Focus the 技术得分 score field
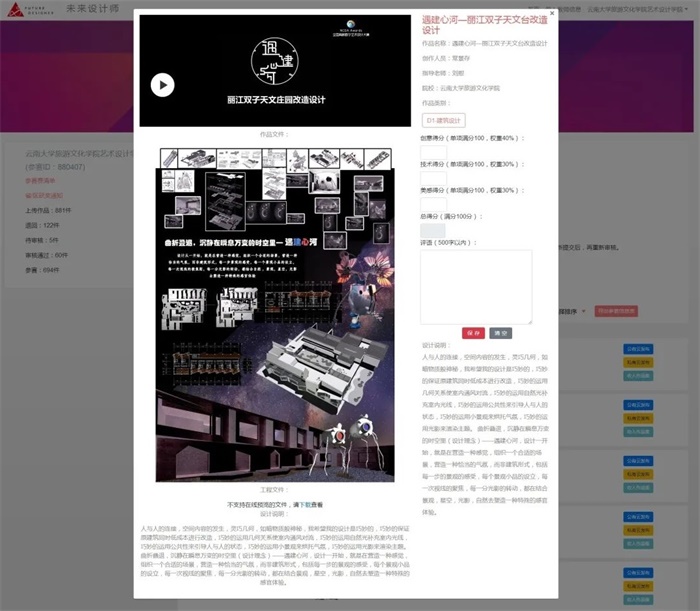The image size is (700, 611). (433, 178)
